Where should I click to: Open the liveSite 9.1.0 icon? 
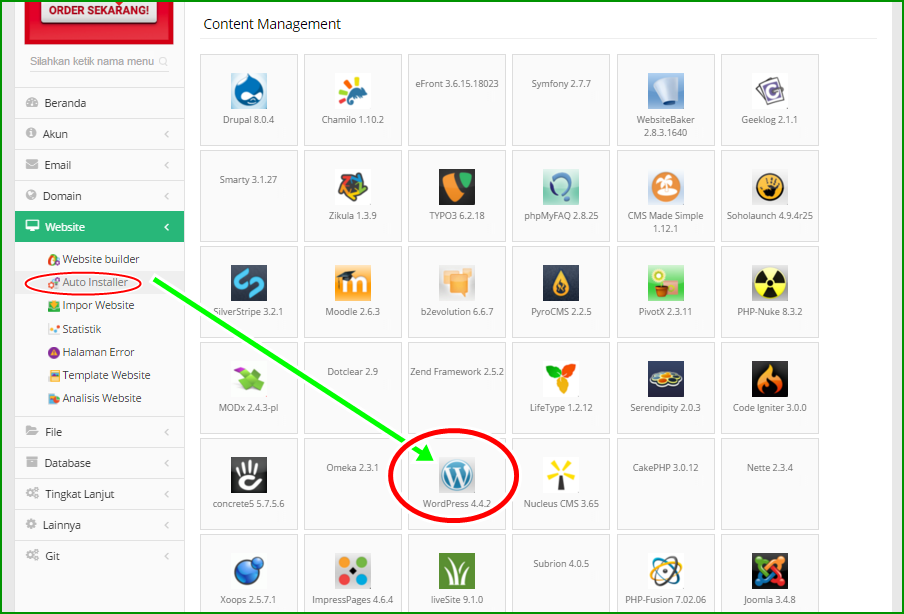(x=457, y=571)
